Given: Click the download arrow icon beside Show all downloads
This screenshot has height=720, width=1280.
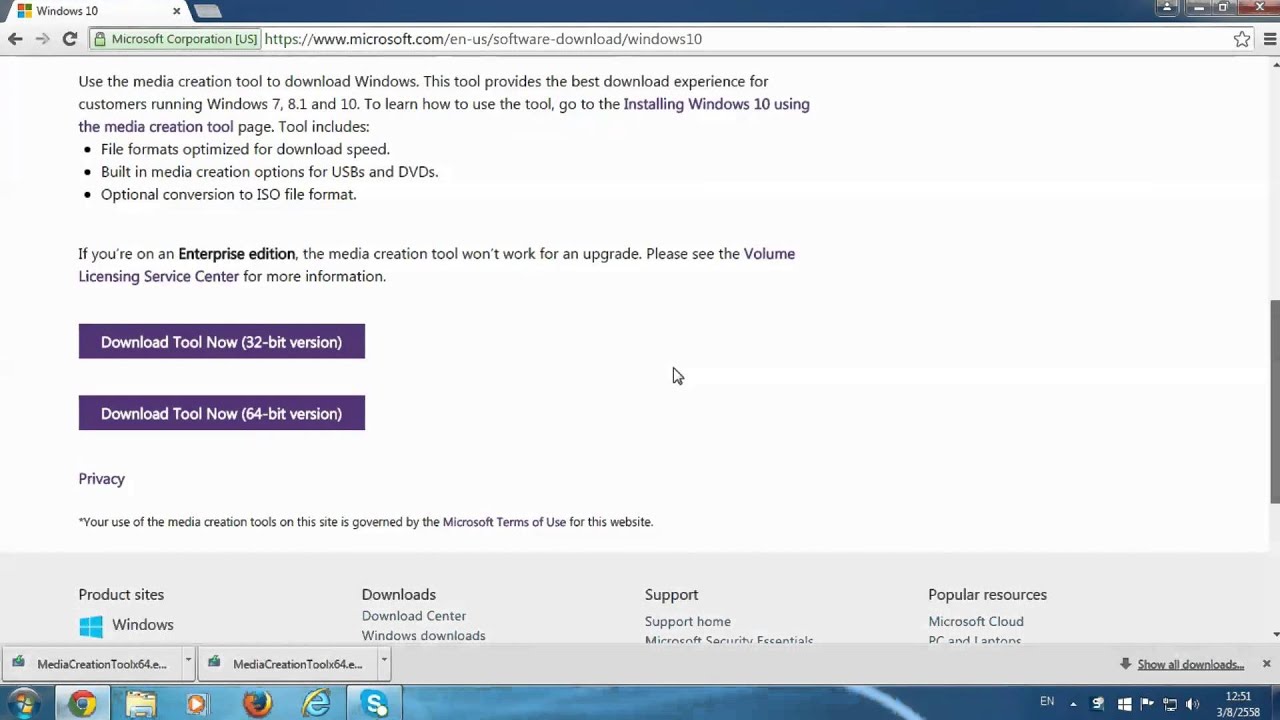Looking at the screenshot, I should [1125, 664].
